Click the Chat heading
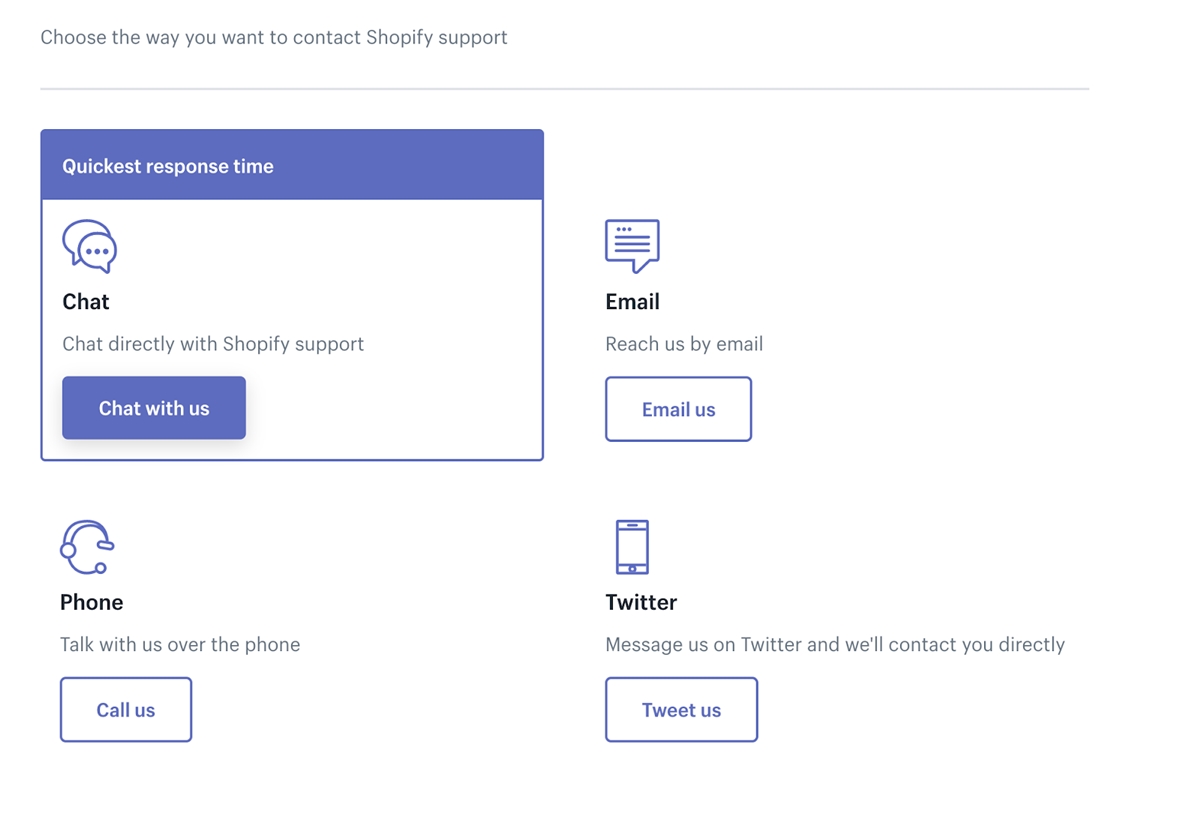 (86, 302)
